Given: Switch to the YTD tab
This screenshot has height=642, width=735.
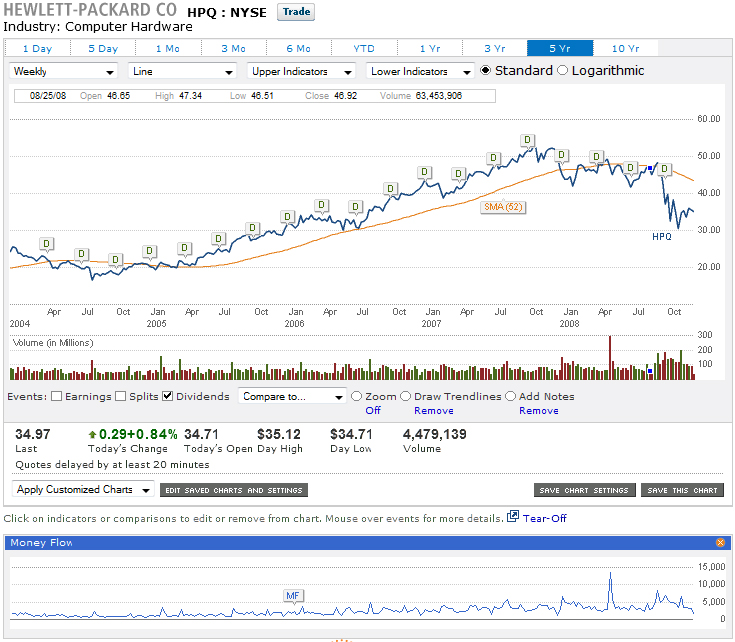Looking at the screenshot, I should (364, 48).
